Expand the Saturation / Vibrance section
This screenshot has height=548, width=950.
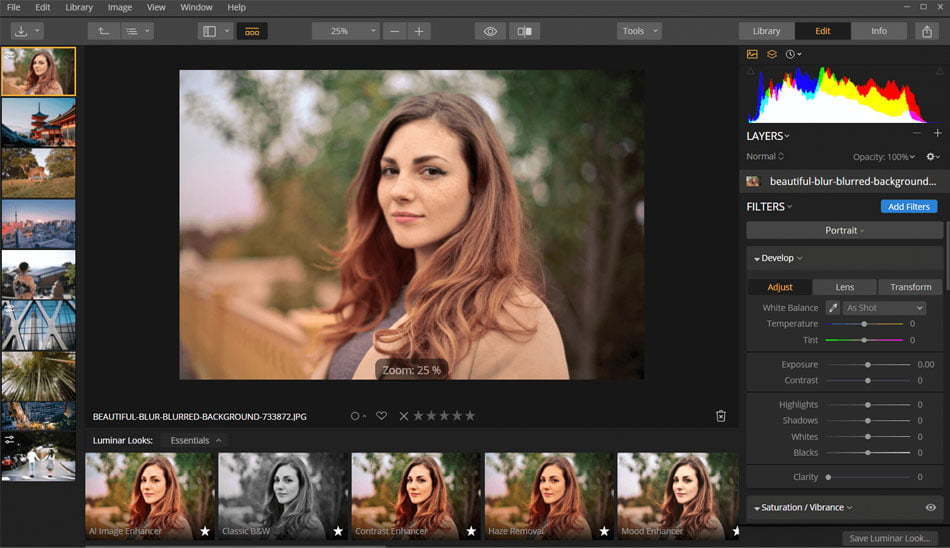coord(803,507)
